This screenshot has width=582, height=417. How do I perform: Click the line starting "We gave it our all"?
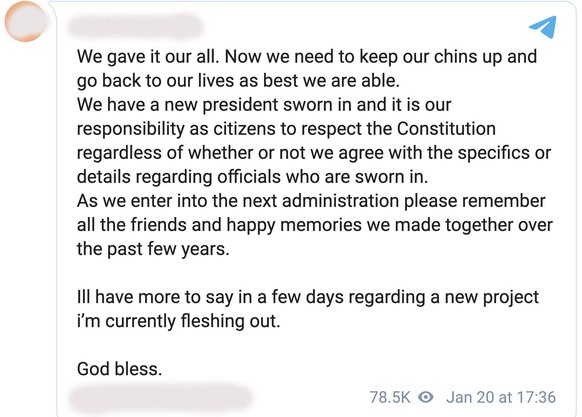[x=307, y=57]
